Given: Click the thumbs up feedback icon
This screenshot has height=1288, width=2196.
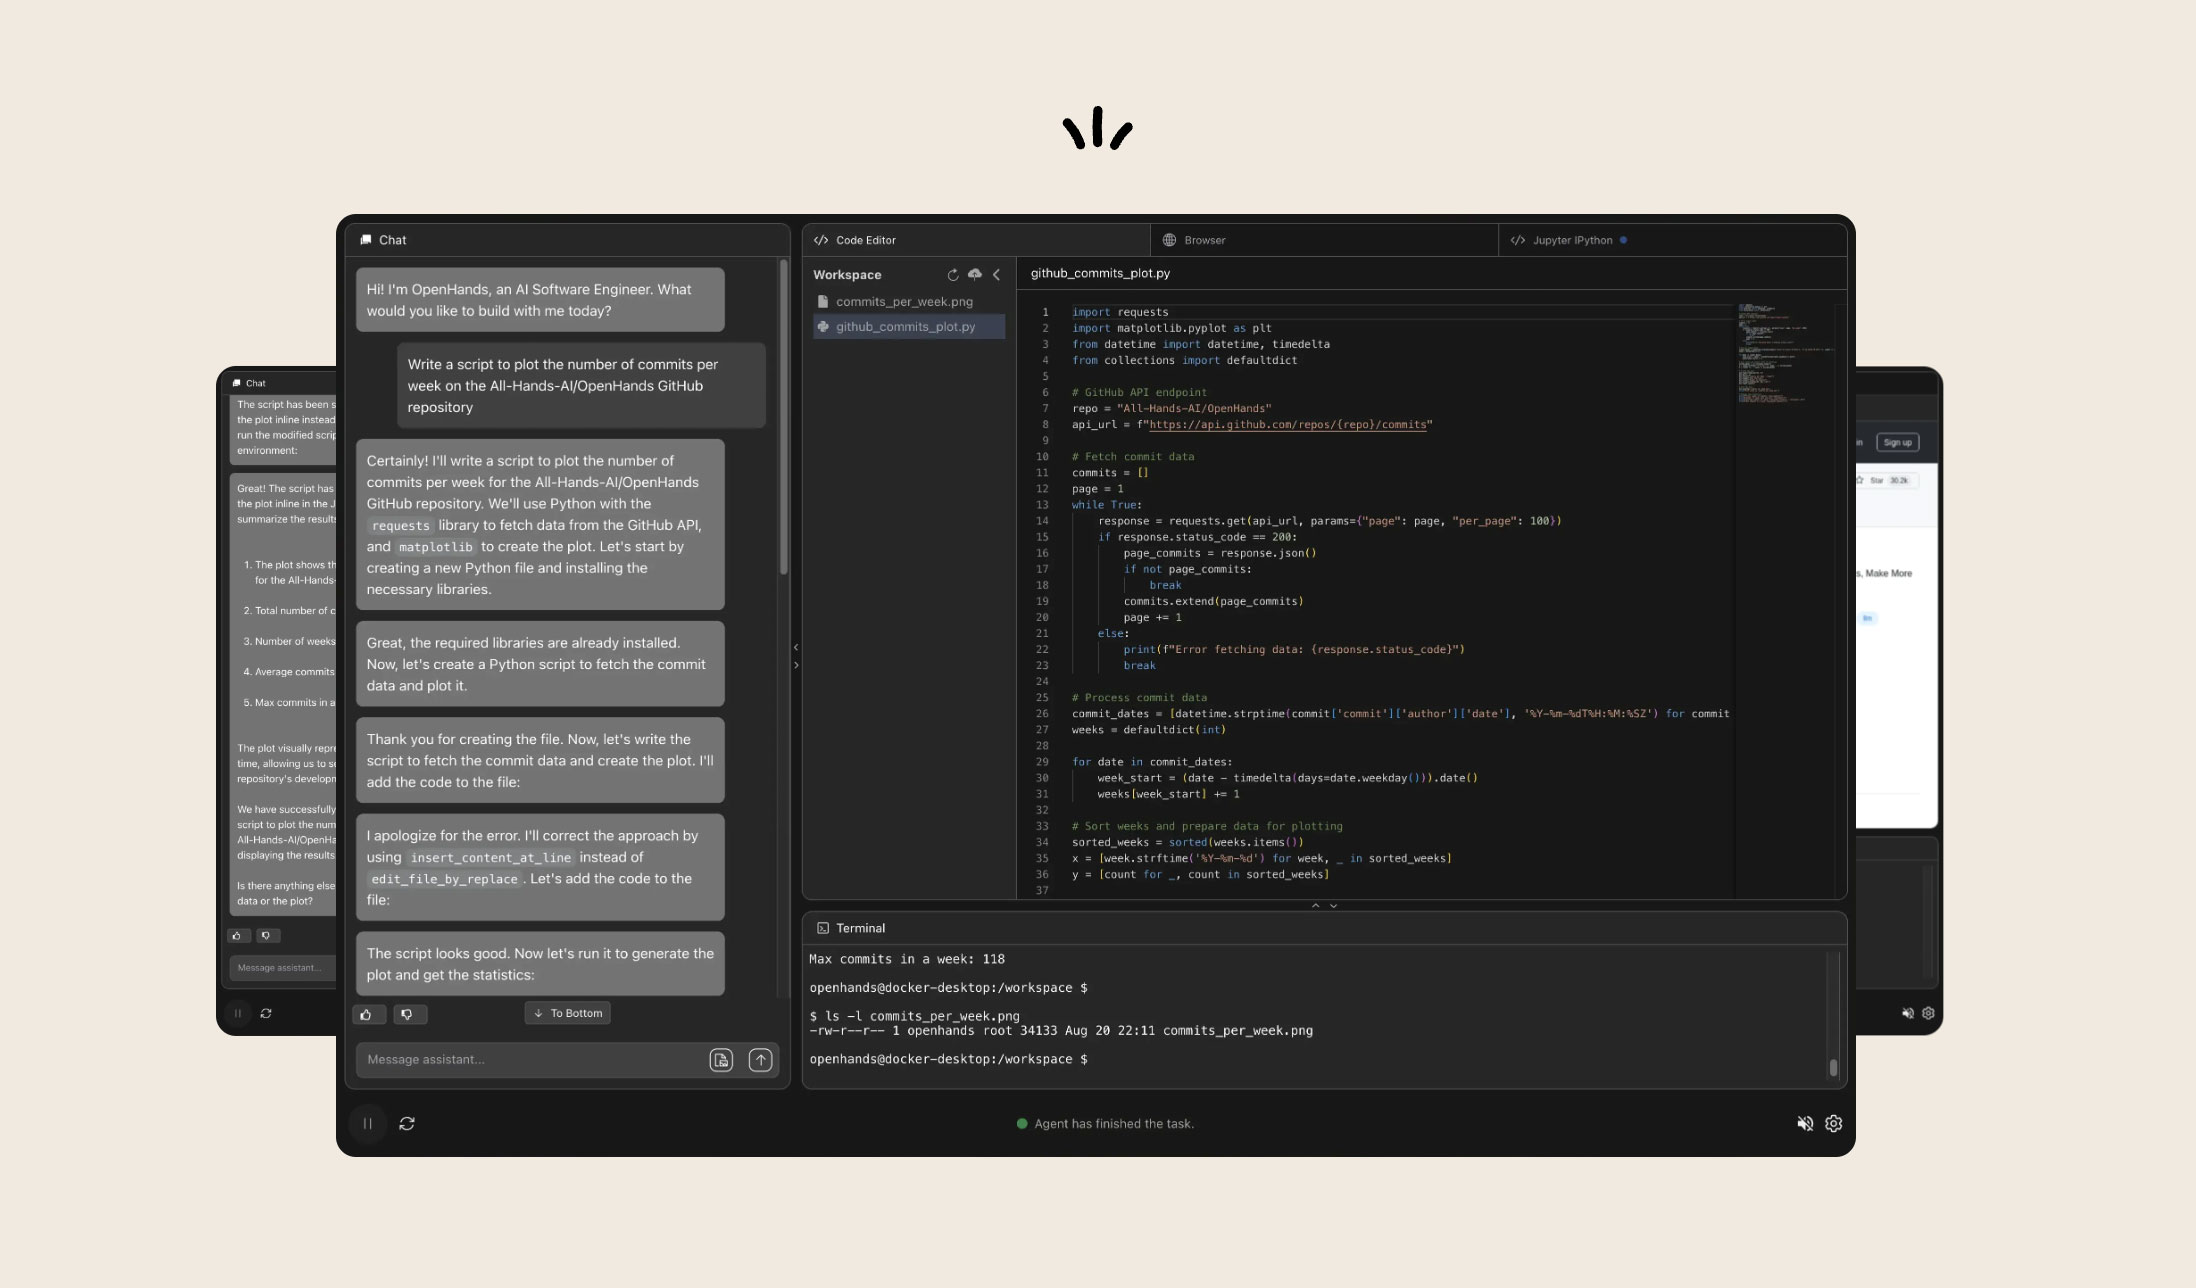Looking at the screenshot, I should pos(367,1014).
